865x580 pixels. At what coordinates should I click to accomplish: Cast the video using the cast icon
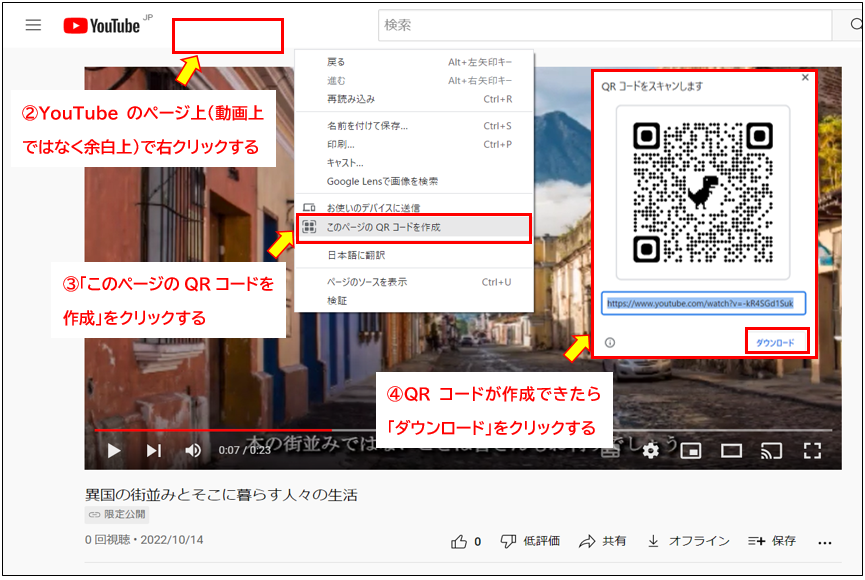[x=771, y=451]
